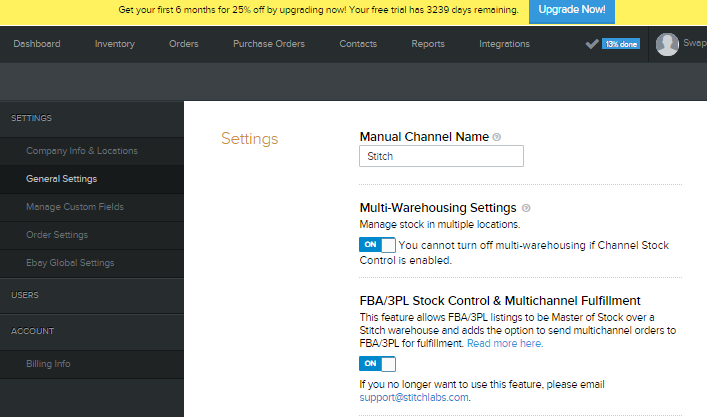
Task: Open the user avatar profile menu
Action: 667,44
